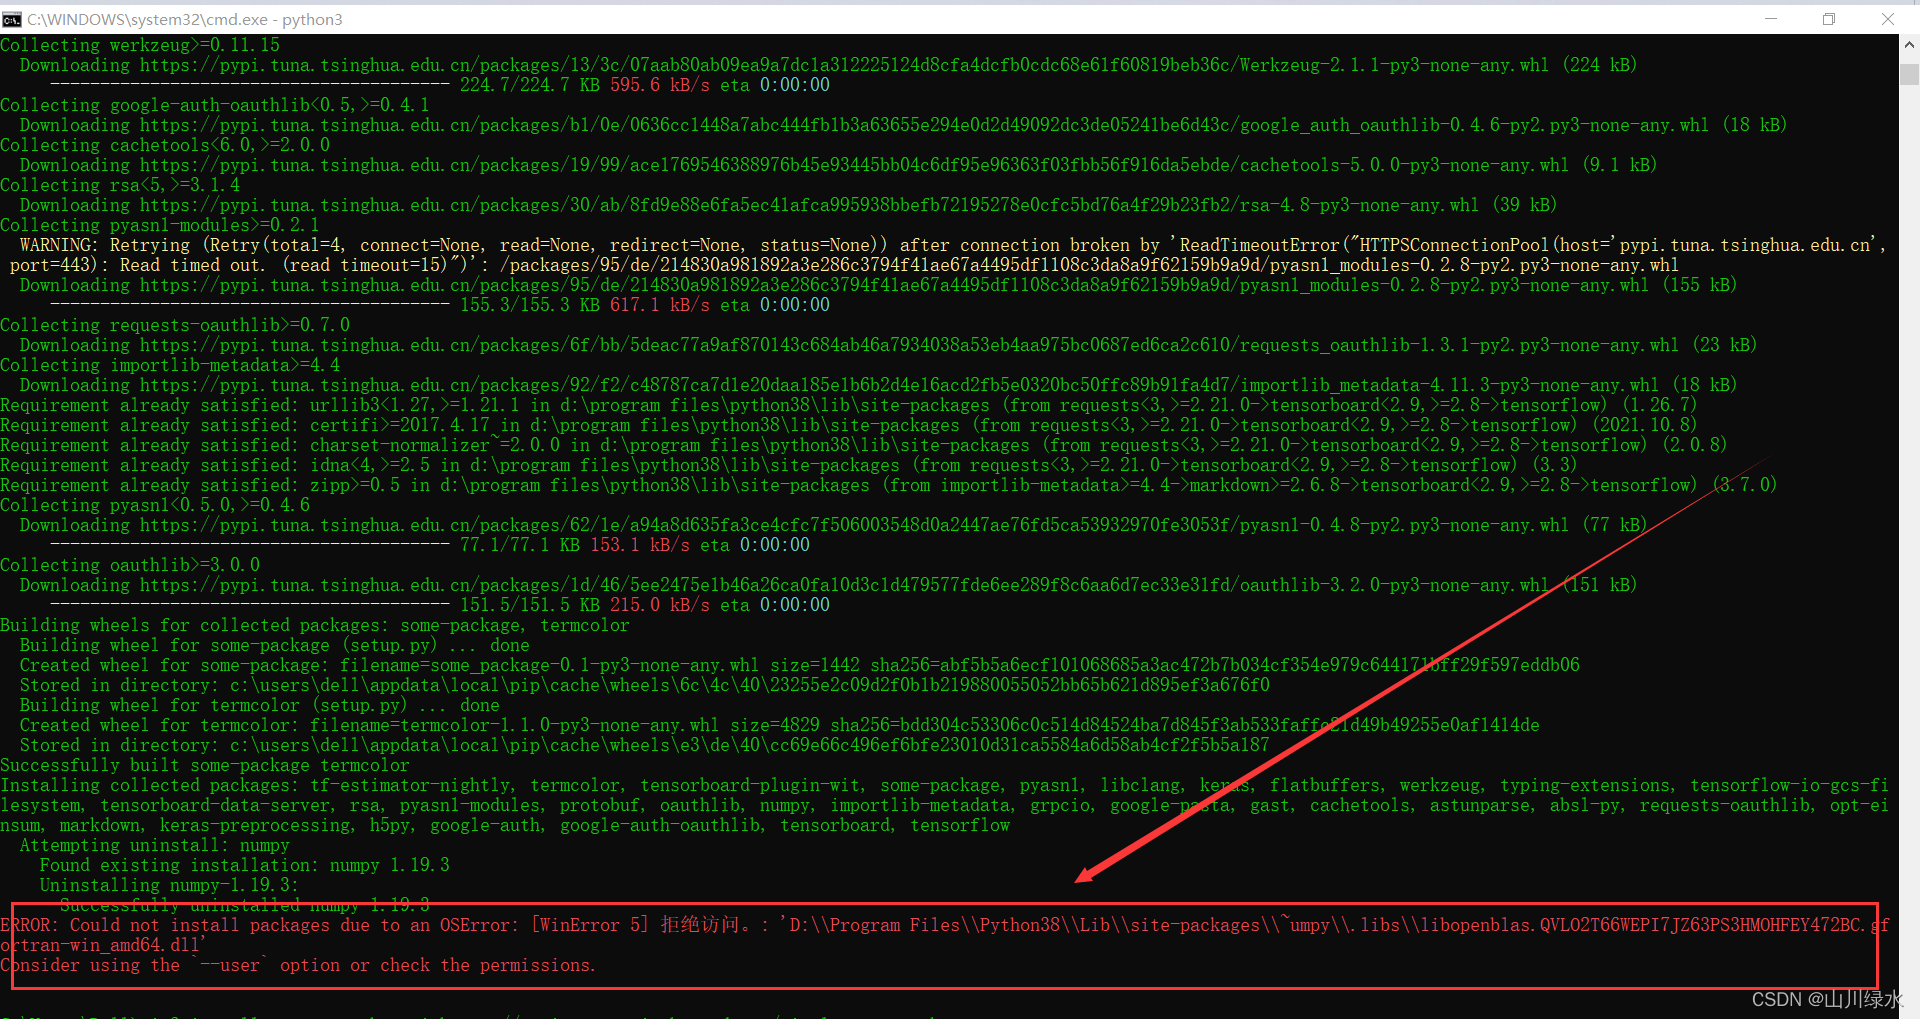The image size is (1920, 1019).
Task: Close the cmd.exe window
Action: click(1888, 19)
